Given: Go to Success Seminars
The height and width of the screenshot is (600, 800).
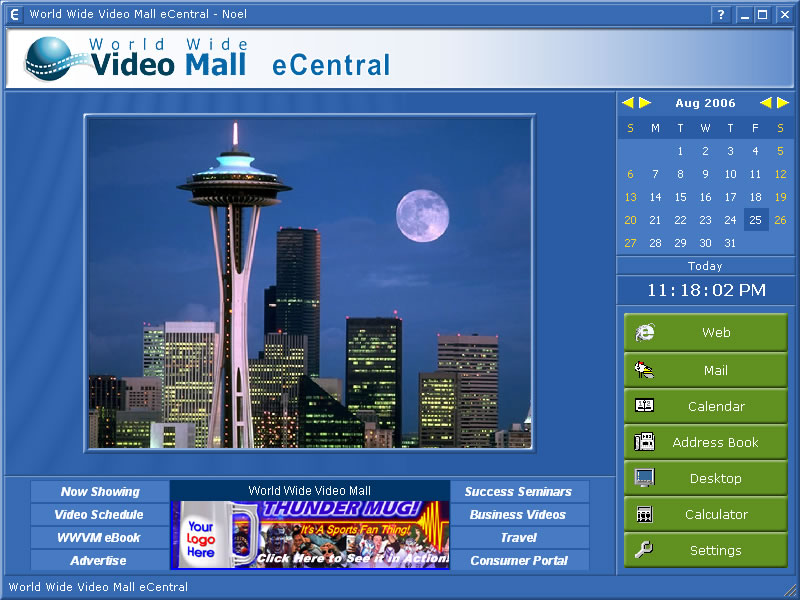Looking at the screenshot, I should pos(518,492).
